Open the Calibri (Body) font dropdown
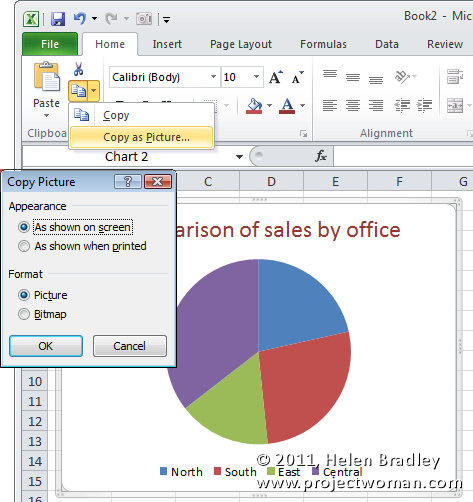This screenshot has width=473, height=502. click(x=213, y=77)
